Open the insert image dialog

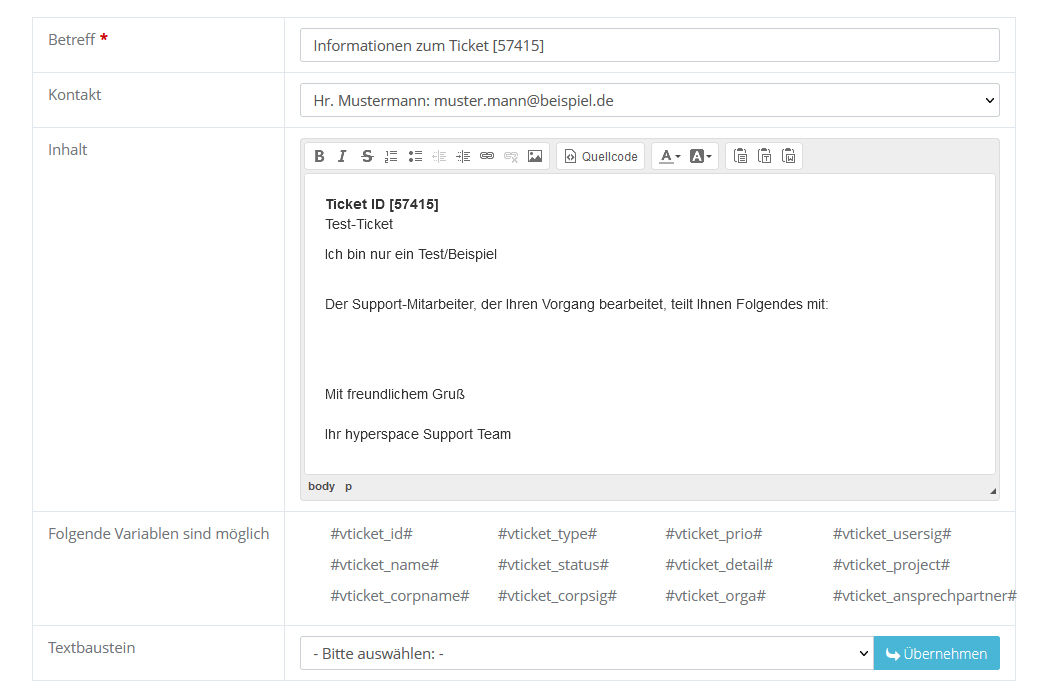coord(535,156)
